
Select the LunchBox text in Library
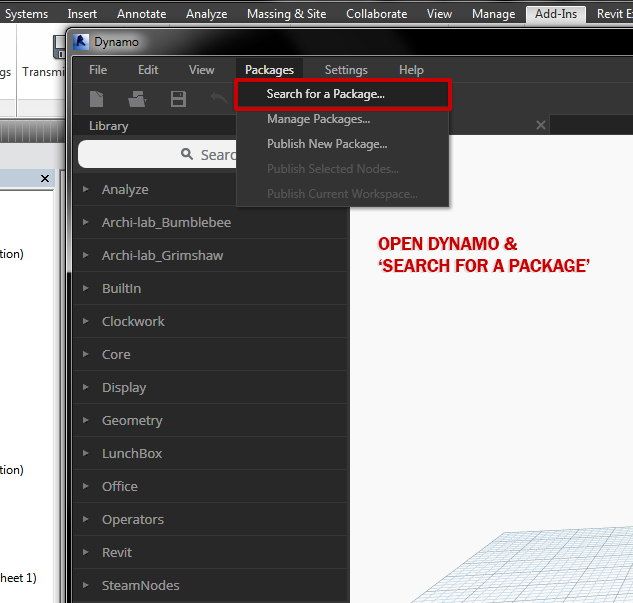[132, 453]
